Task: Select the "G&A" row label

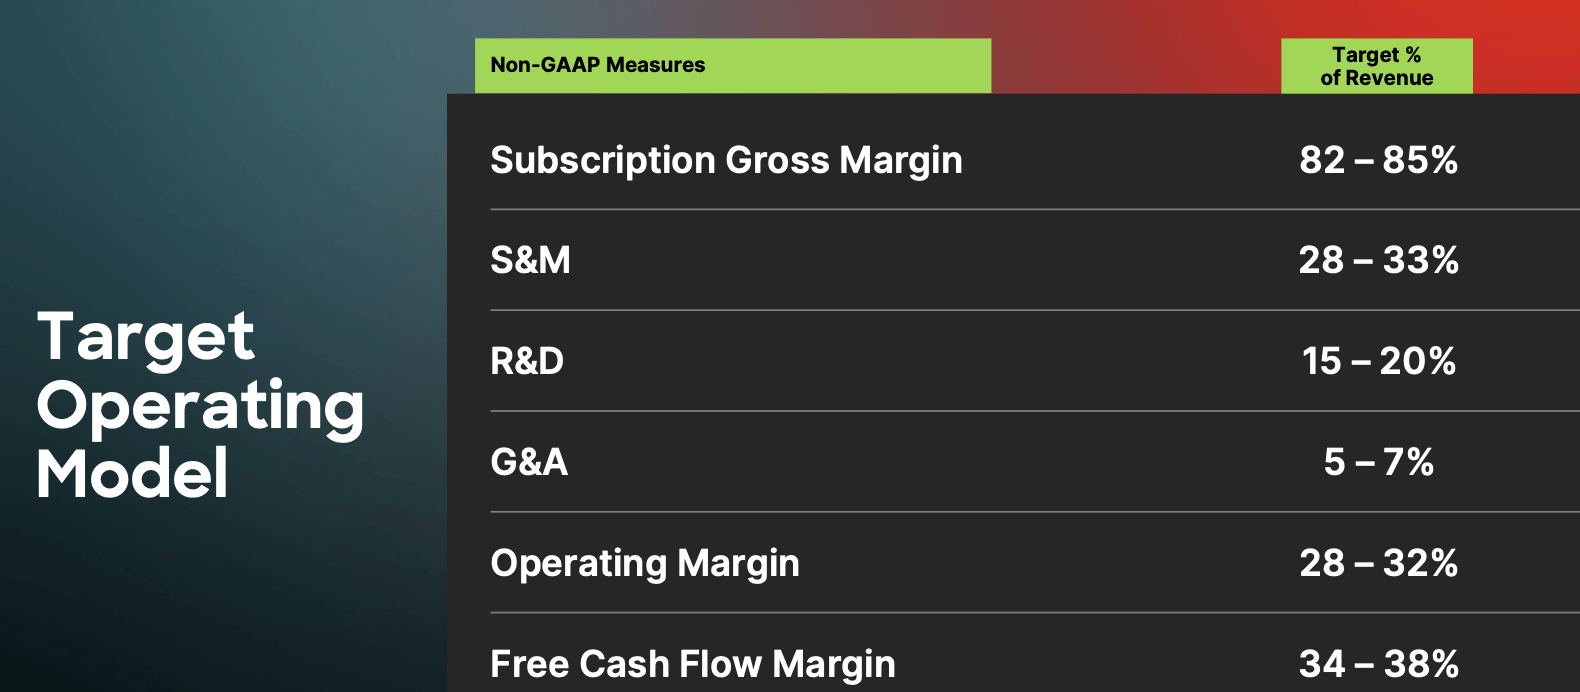Action: pyautogui.click(x=529, y=462)
